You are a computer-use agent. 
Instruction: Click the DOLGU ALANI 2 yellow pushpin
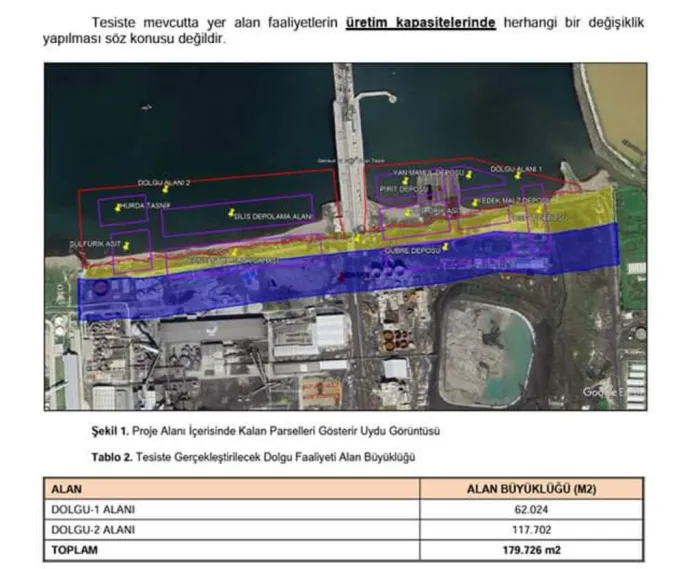coord(166,189)
